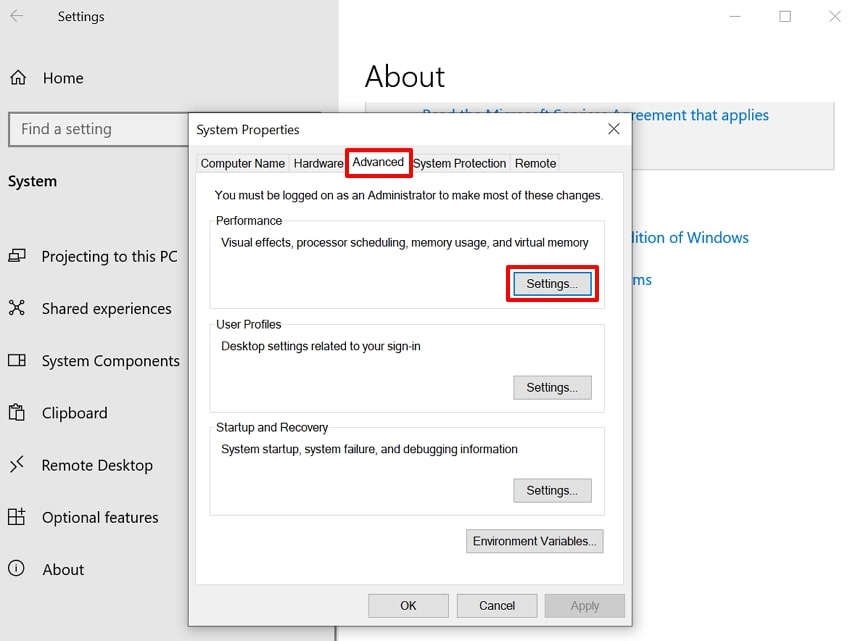The height and width of the screenshot is (641, 850).
Task: Open Remote Desktop settings
Action: click(x=16, y=464)
